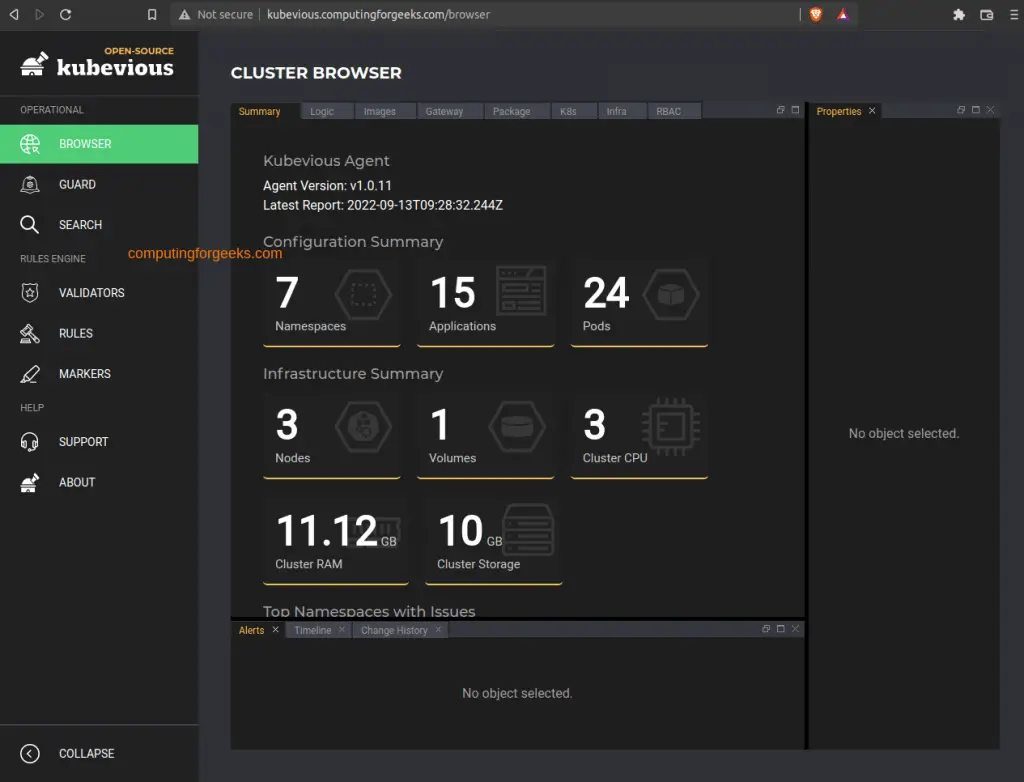Click the Browser globe icon
This screenshot has height=782, width=1024.
tap(29, 144)
